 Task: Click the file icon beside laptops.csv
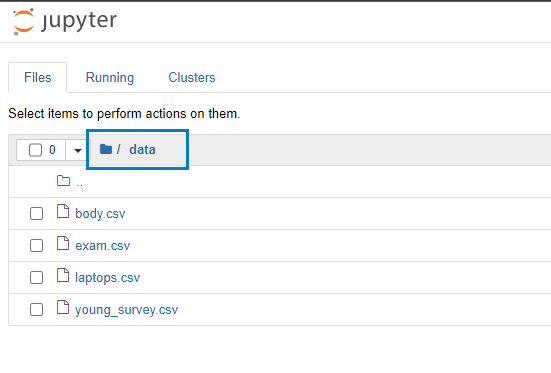coord(63,275)
